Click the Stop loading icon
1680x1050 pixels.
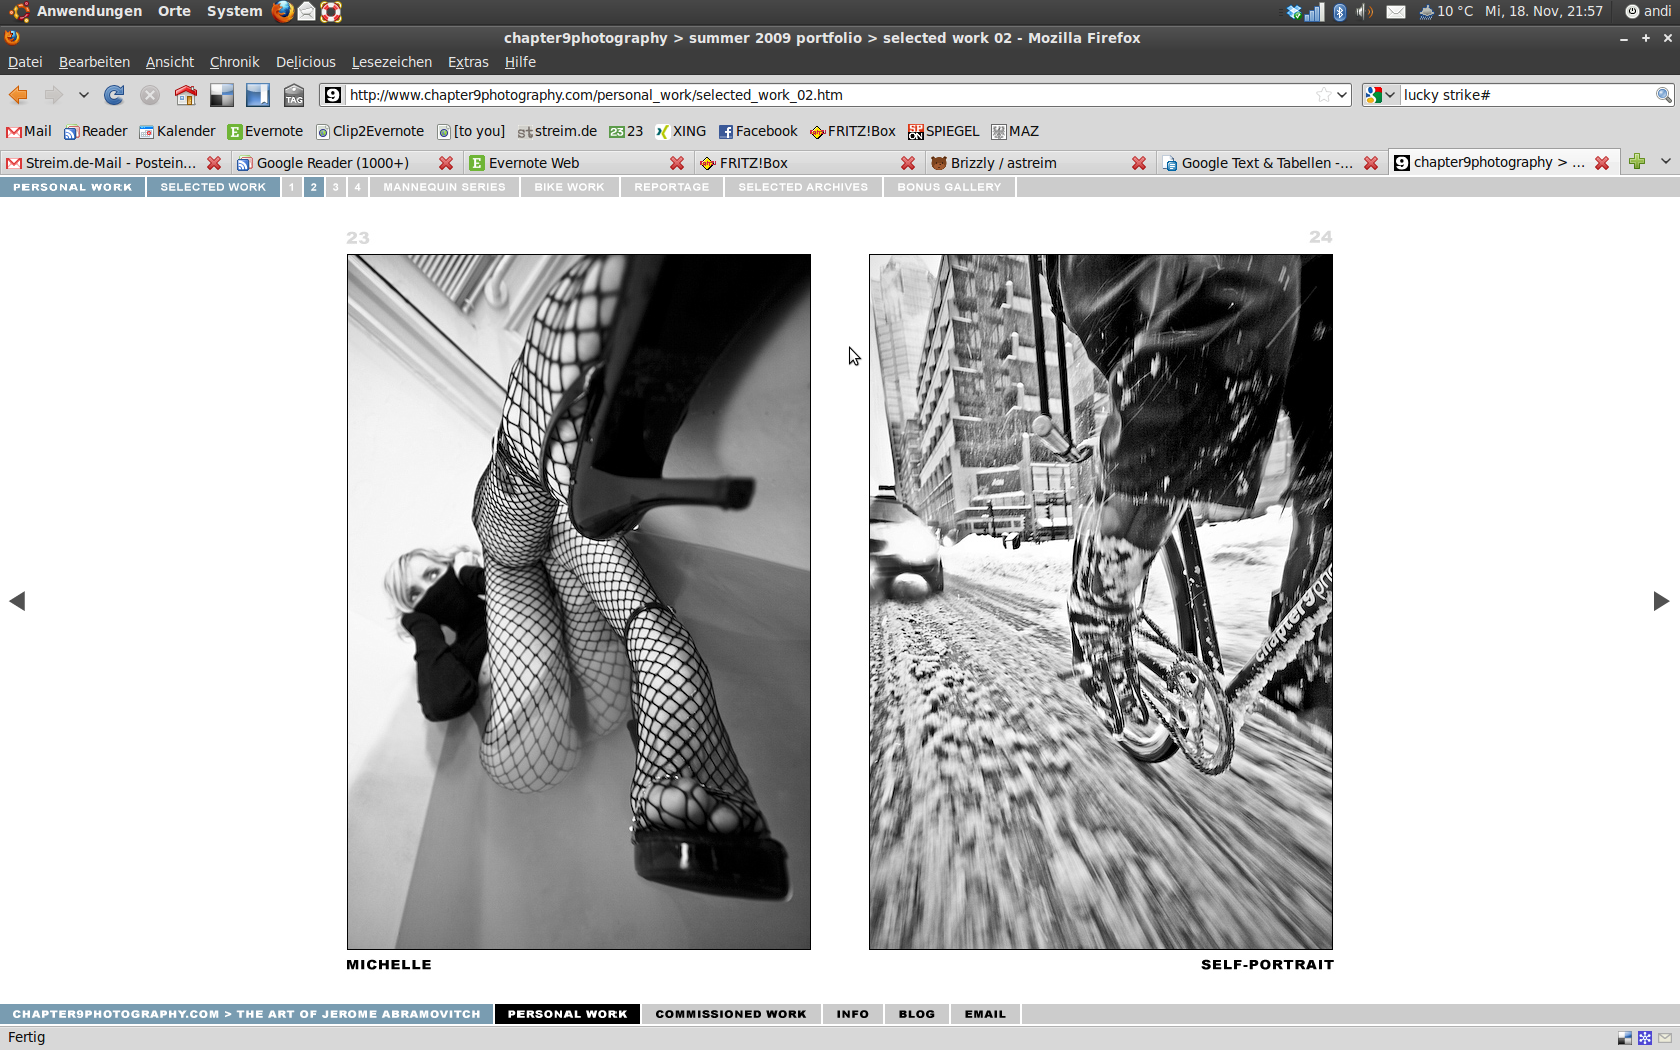(x=150, y=95)
